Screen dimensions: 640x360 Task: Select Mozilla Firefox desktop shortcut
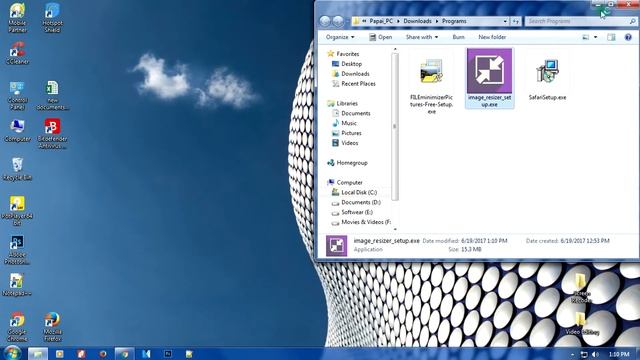(x=52, y=327)
